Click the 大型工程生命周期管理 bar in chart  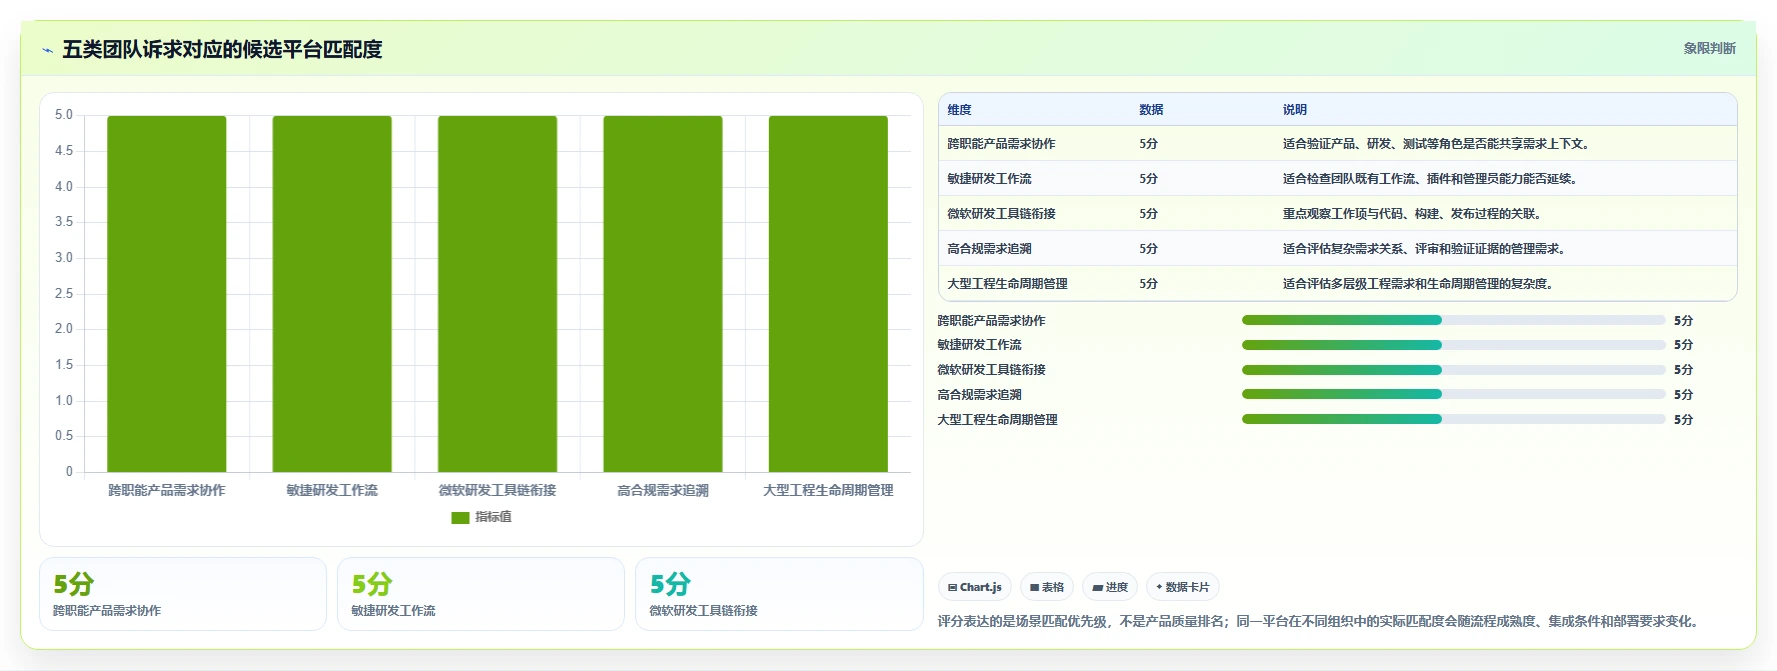[x=828, y=294]
